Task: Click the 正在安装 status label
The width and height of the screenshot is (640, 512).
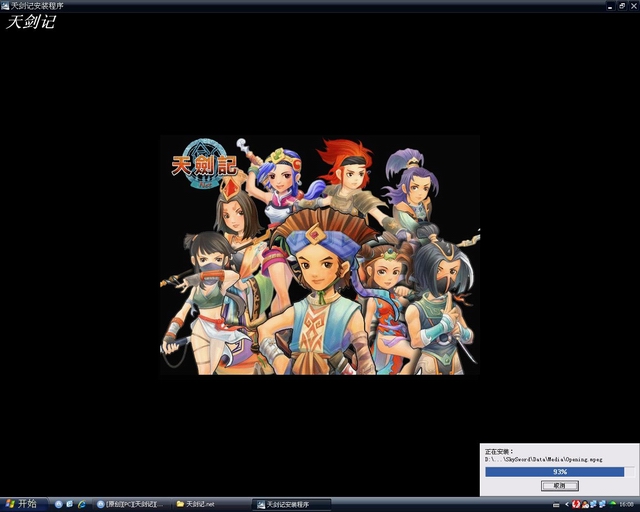Action: coord(499,452)
